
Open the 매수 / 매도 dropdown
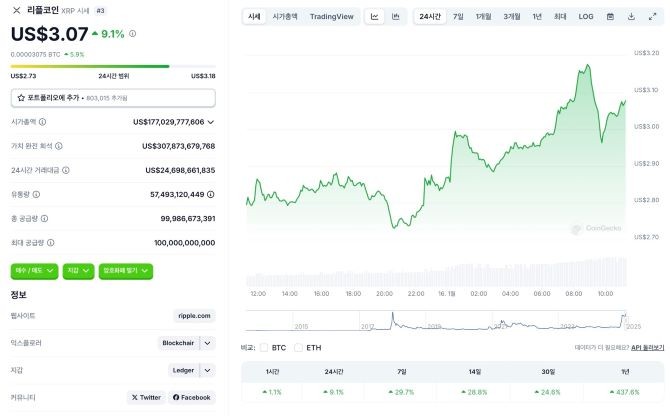pos(34,270)
